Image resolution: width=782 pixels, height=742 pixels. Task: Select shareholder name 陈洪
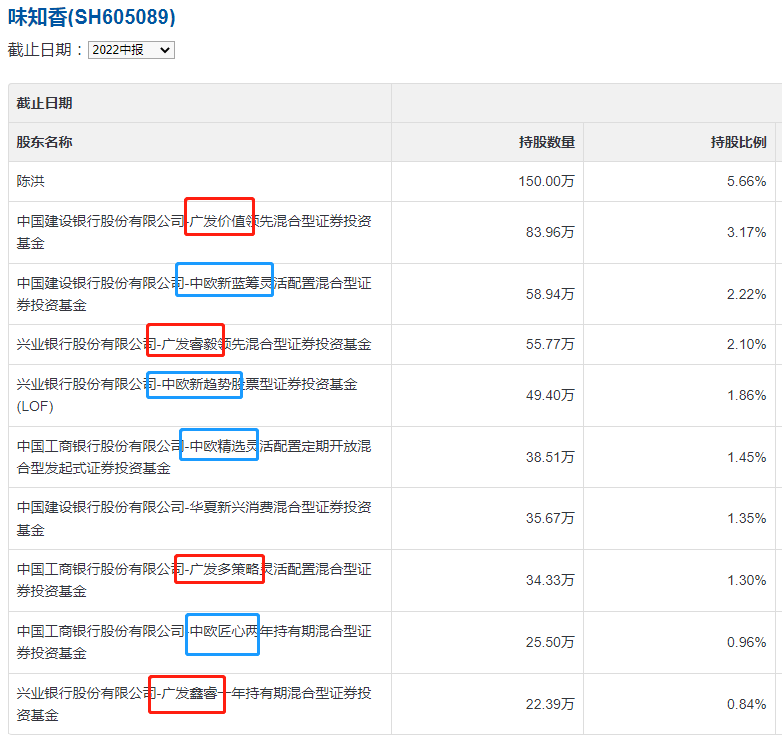click(30, 181)
